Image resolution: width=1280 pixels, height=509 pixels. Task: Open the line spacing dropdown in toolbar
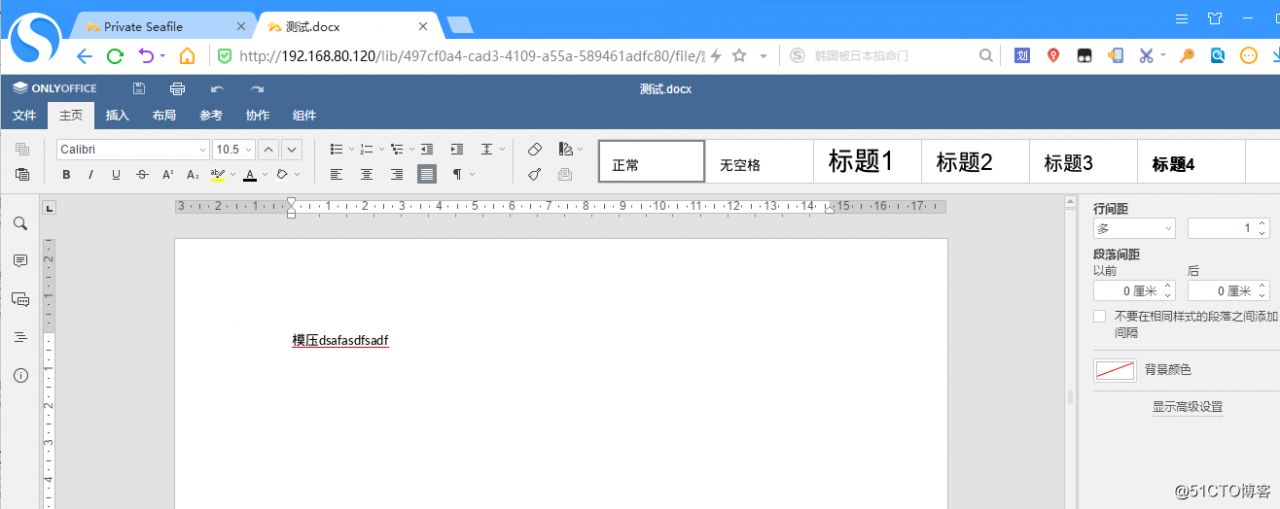tap(492, 149)
